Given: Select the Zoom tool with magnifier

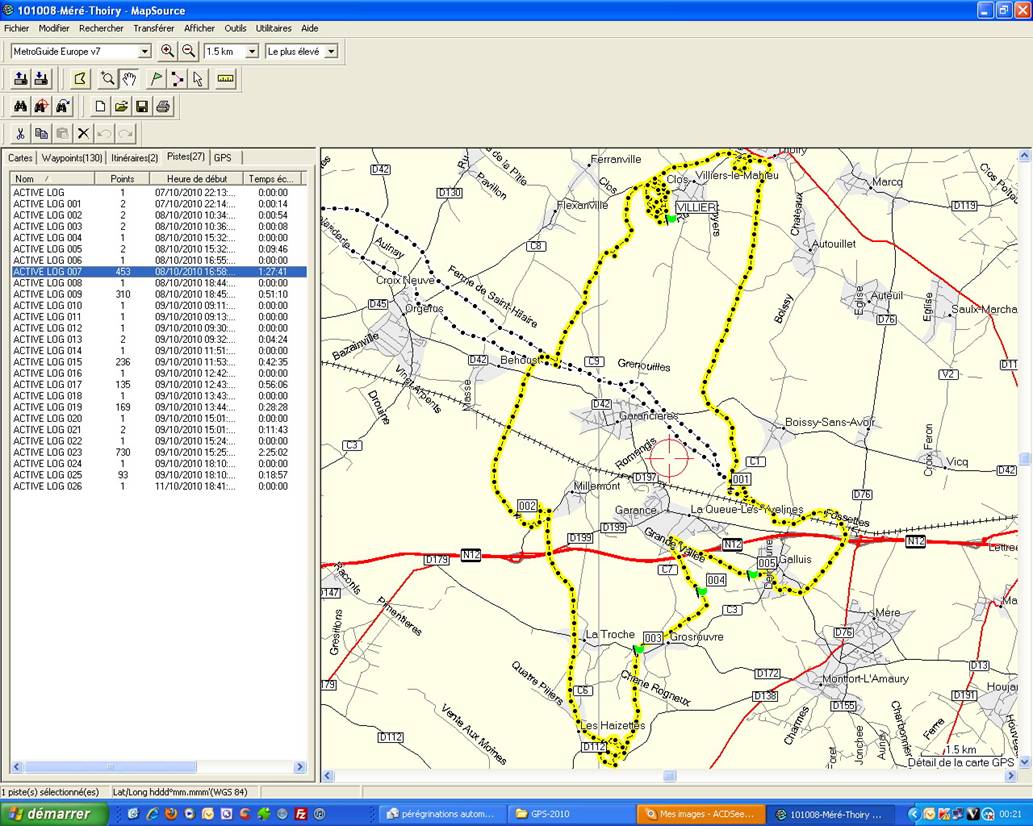Looking at the screenshot, I should (107, 79).
